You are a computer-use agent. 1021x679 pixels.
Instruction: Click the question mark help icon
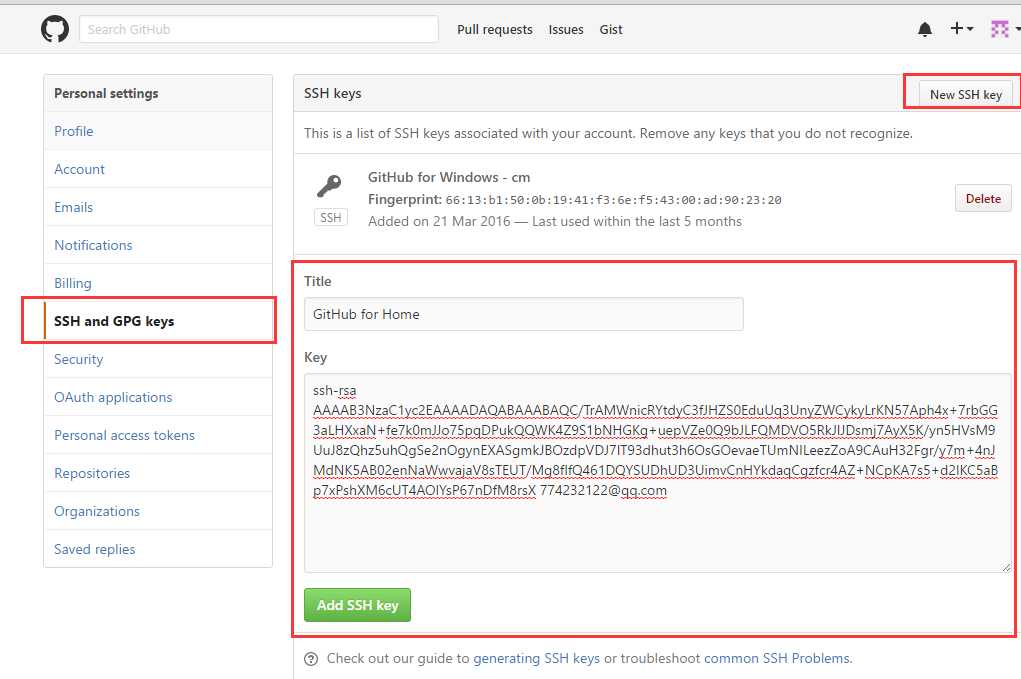tap(311, 659)
